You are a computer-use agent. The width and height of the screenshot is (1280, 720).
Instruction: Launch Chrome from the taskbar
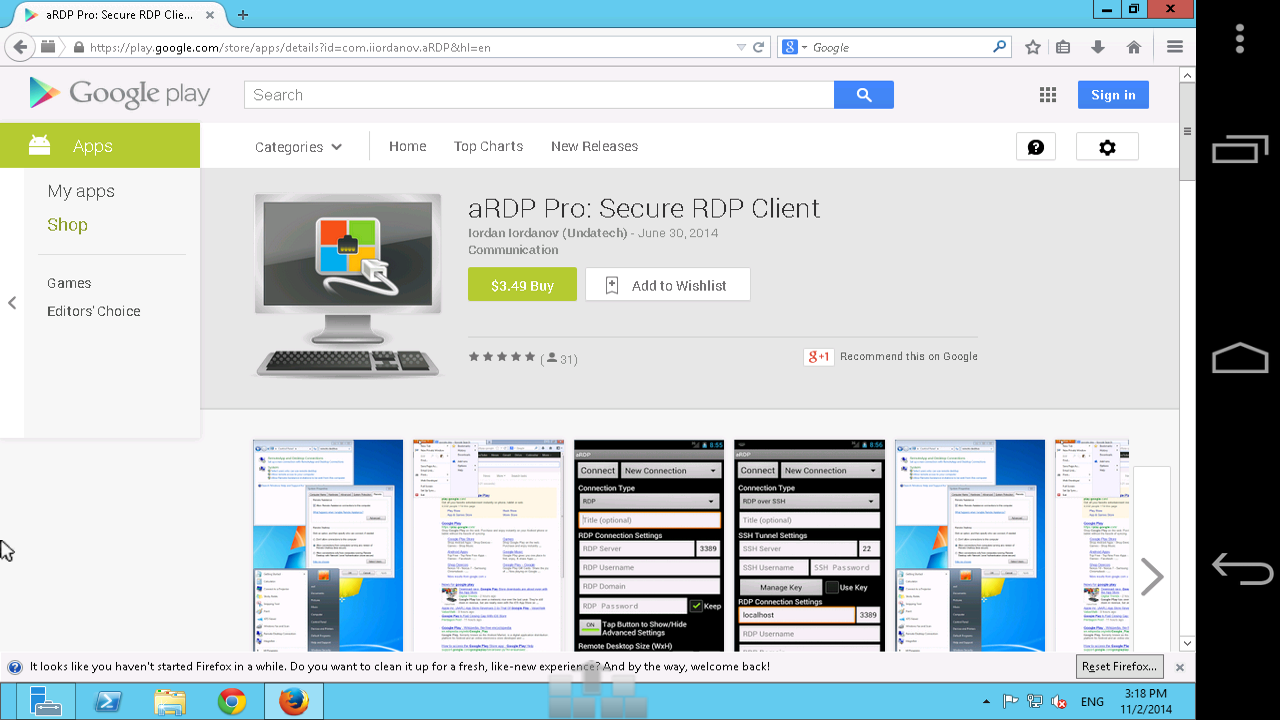click(232, 701)
